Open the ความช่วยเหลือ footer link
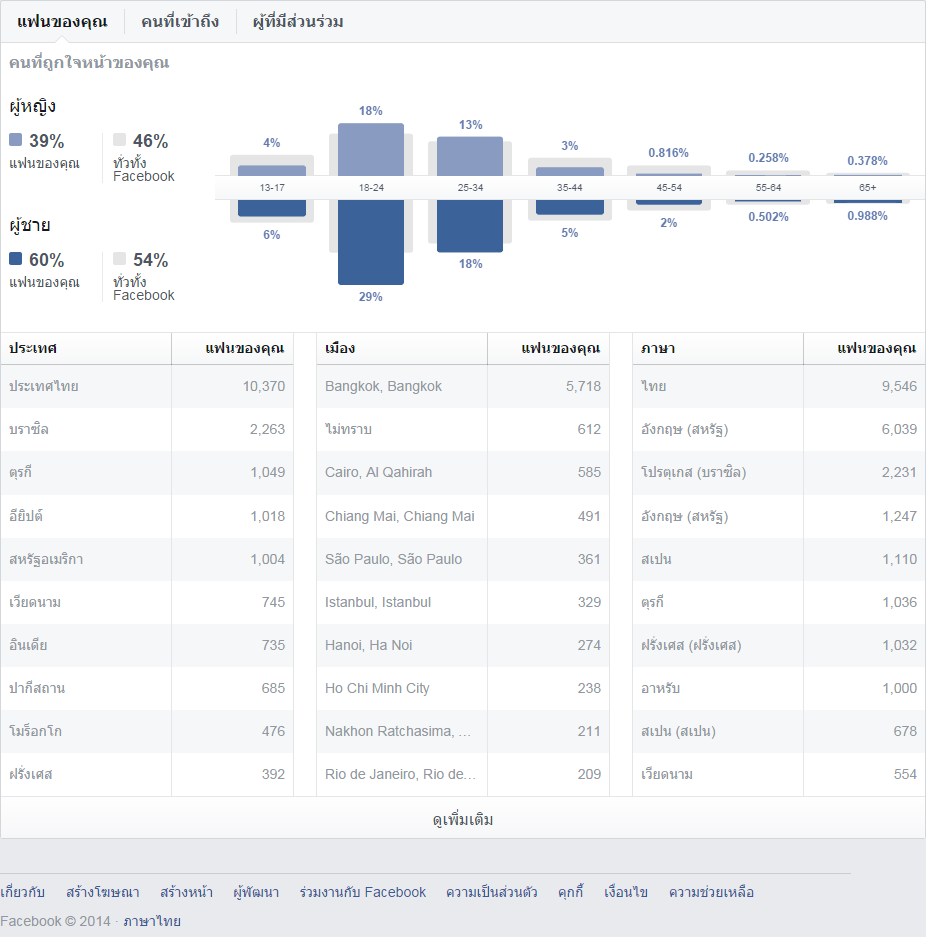Viewport: 926px width, 937px height. pos(712,892)
